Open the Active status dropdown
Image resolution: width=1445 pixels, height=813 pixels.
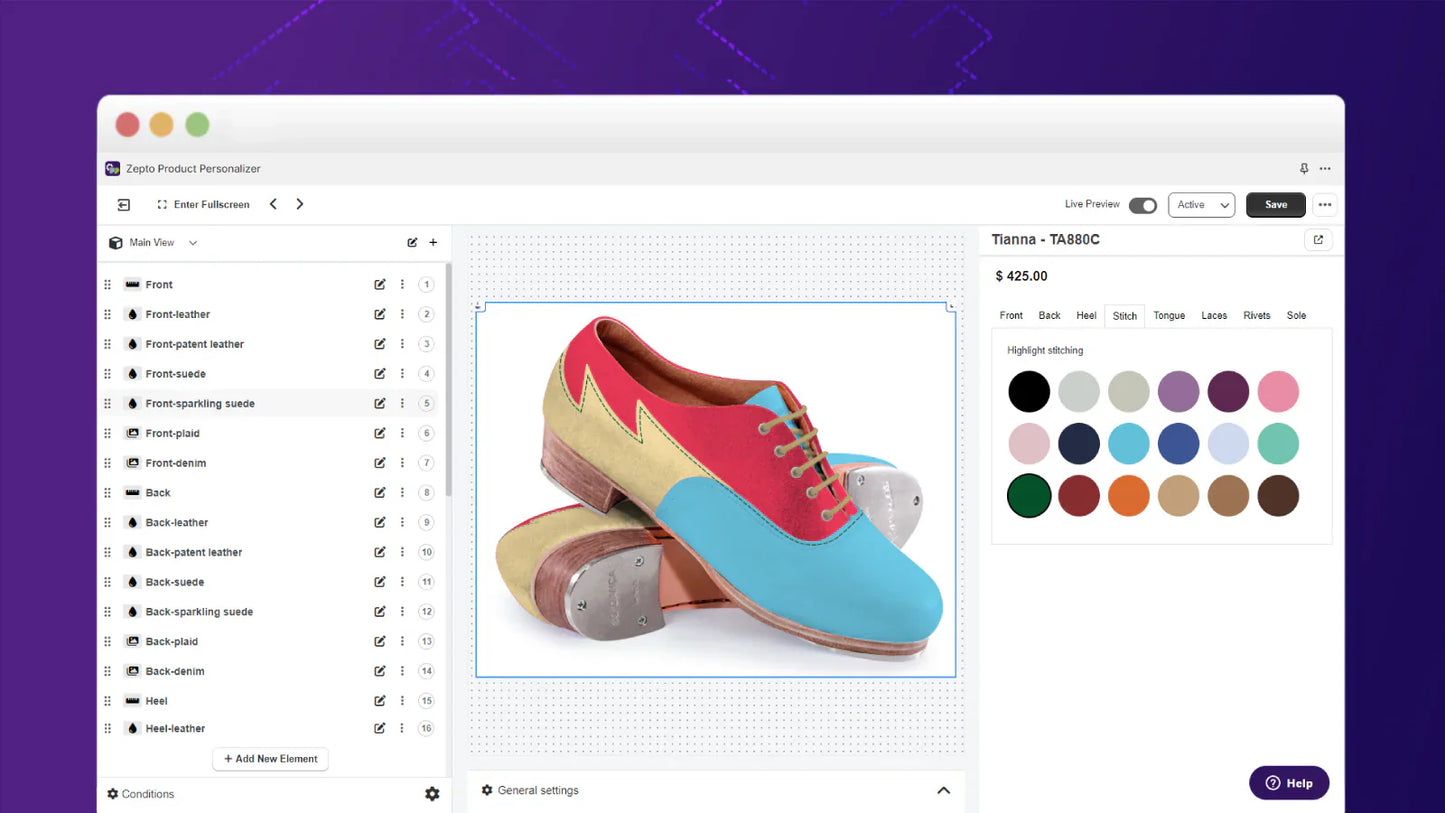point(1201,205)
